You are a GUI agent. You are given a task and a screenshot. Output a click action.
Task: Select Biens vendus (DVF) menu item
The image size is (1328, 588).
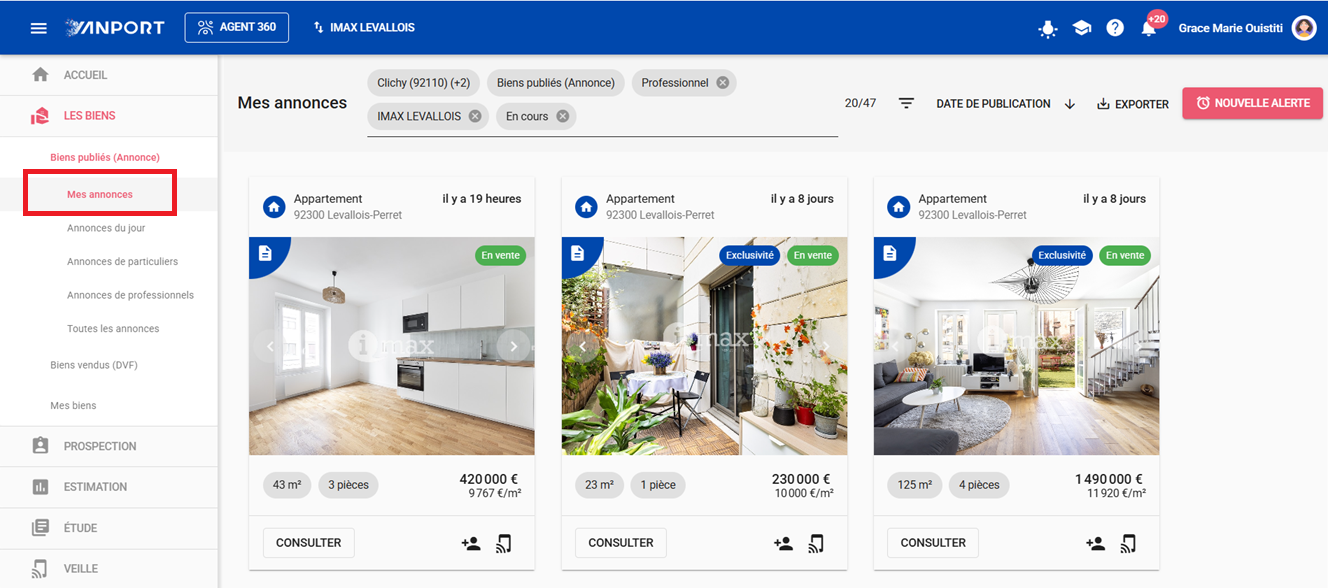point(94,365)
